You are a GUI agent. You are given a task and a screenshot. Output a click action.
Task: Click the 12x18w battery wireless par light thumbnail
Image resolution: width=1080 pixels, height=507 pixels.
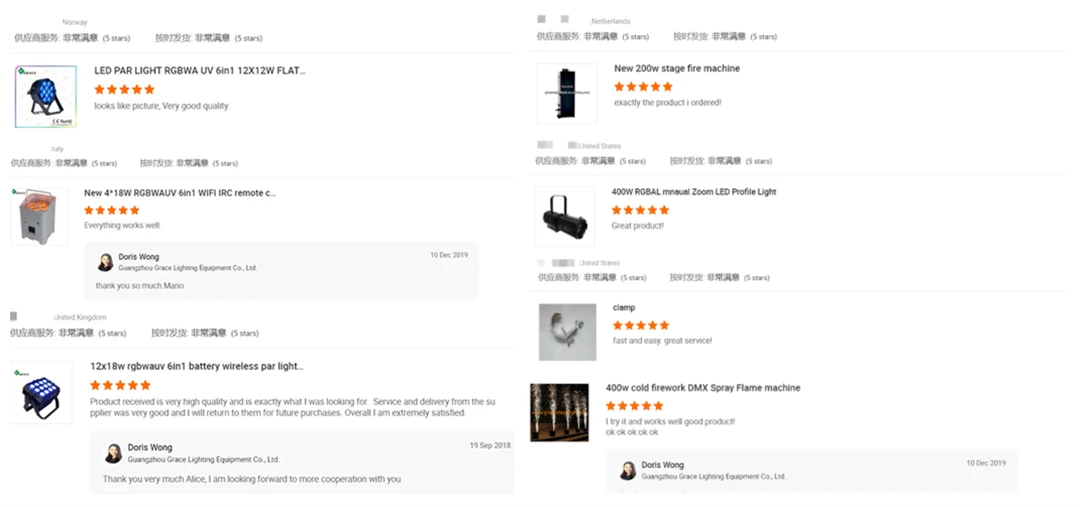pos(41,391)
